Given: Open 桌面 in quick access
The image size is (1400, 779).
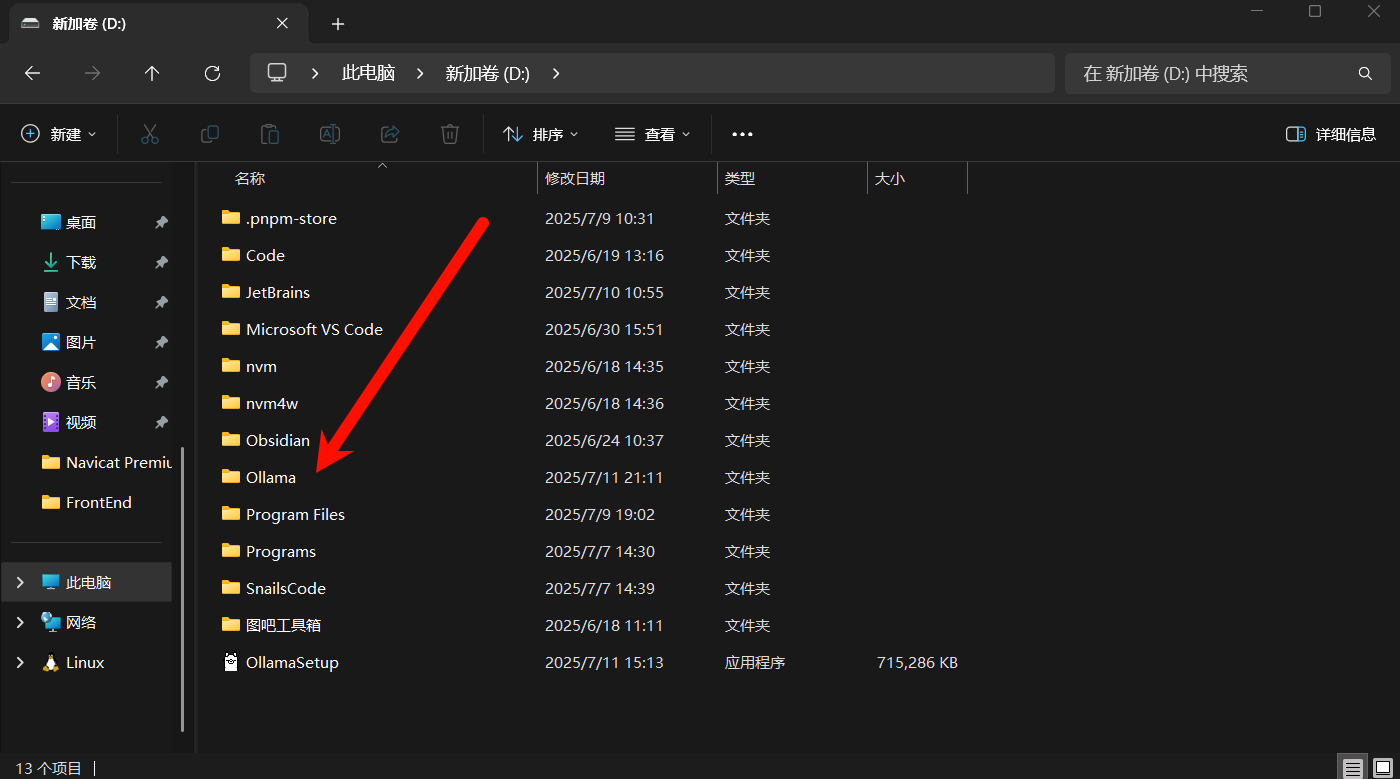Looking at the screenshot, I should point(81,222).
